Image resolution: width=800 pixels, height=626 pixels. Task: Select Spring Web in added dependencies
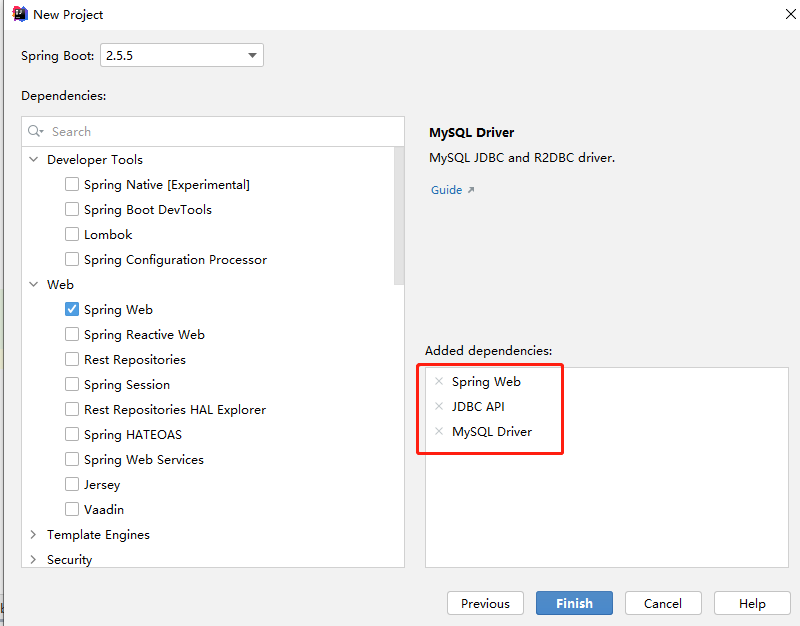point(486,382)
